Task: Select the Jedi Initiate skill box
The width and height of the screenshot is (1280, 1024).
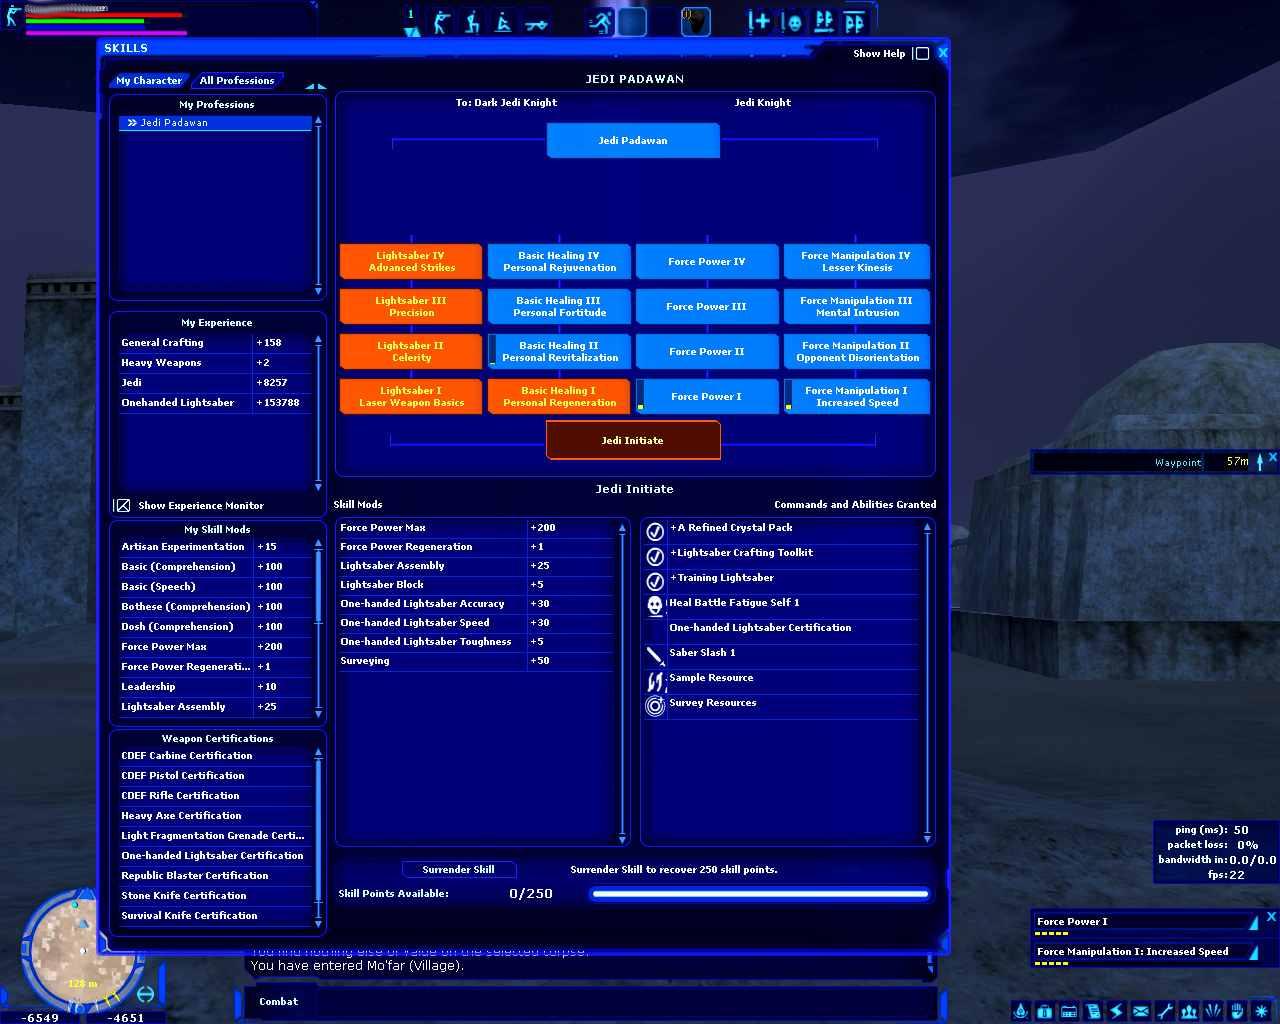Action: 633,440
